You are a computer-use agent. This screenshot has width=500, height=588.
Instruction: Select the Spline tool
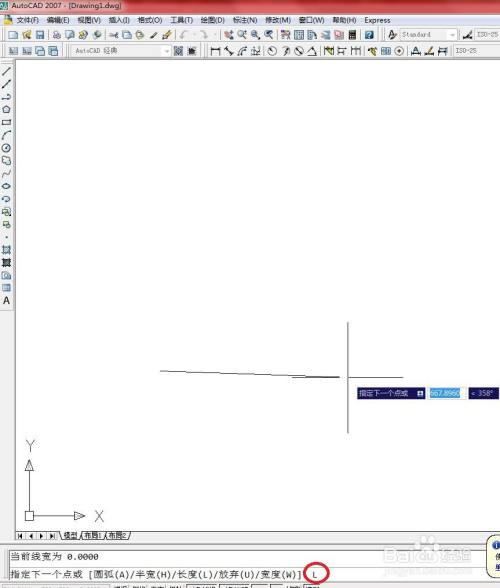pyautogui.click(x=6, y=173)
